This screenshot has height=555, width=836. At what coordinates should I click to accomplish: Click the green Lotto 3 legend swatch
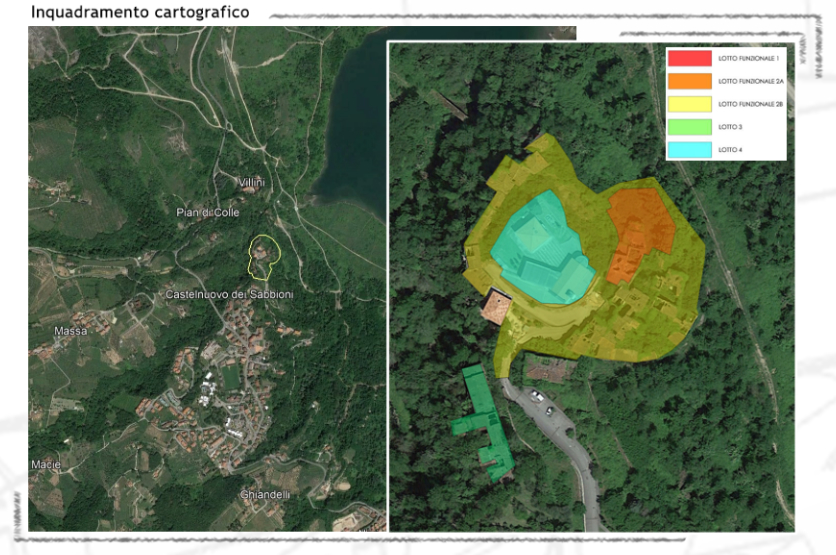689,128
